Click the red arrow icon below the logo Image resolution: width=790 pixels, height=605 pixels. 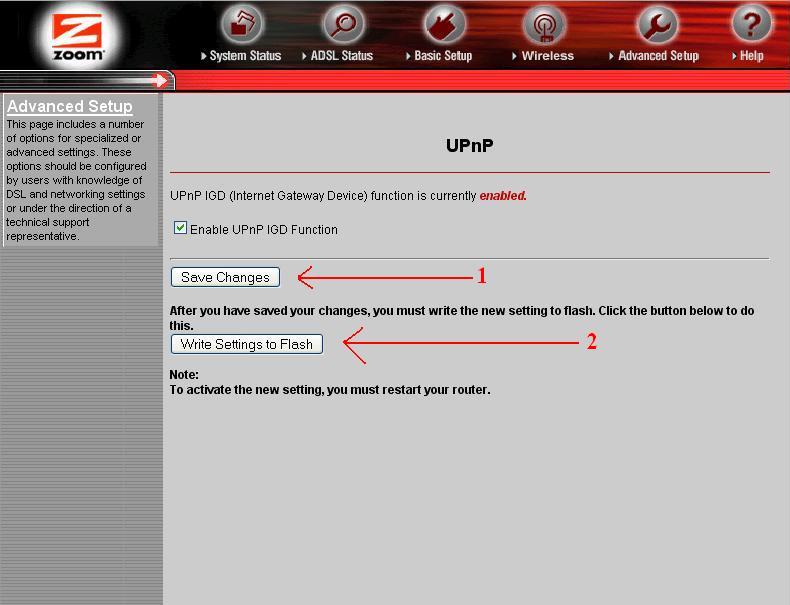pos(159,80)
